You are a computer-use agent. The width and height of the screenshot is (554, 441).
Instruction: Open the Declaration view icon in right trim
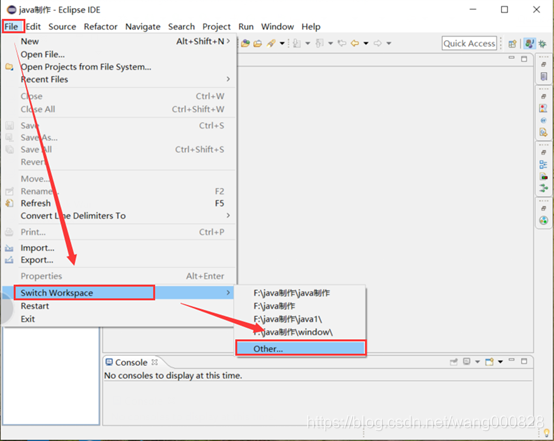pos(543,133)
